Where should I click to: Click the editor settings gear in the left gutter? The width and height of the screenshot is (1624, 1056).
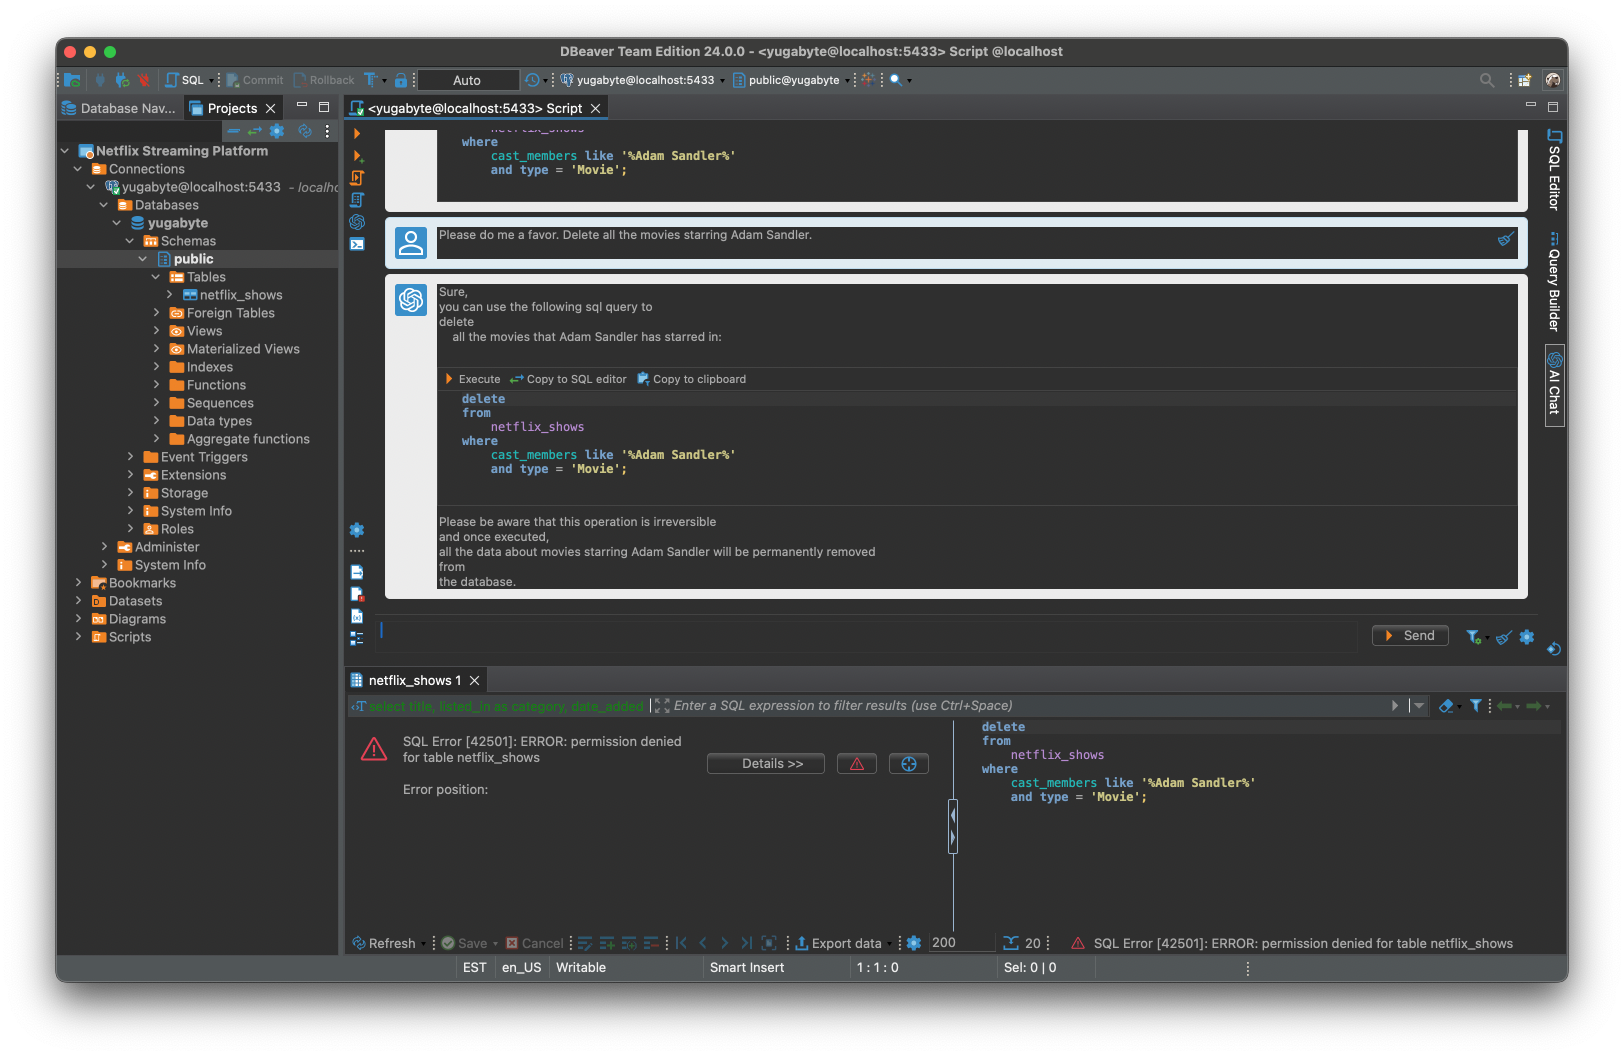[357, 530]
